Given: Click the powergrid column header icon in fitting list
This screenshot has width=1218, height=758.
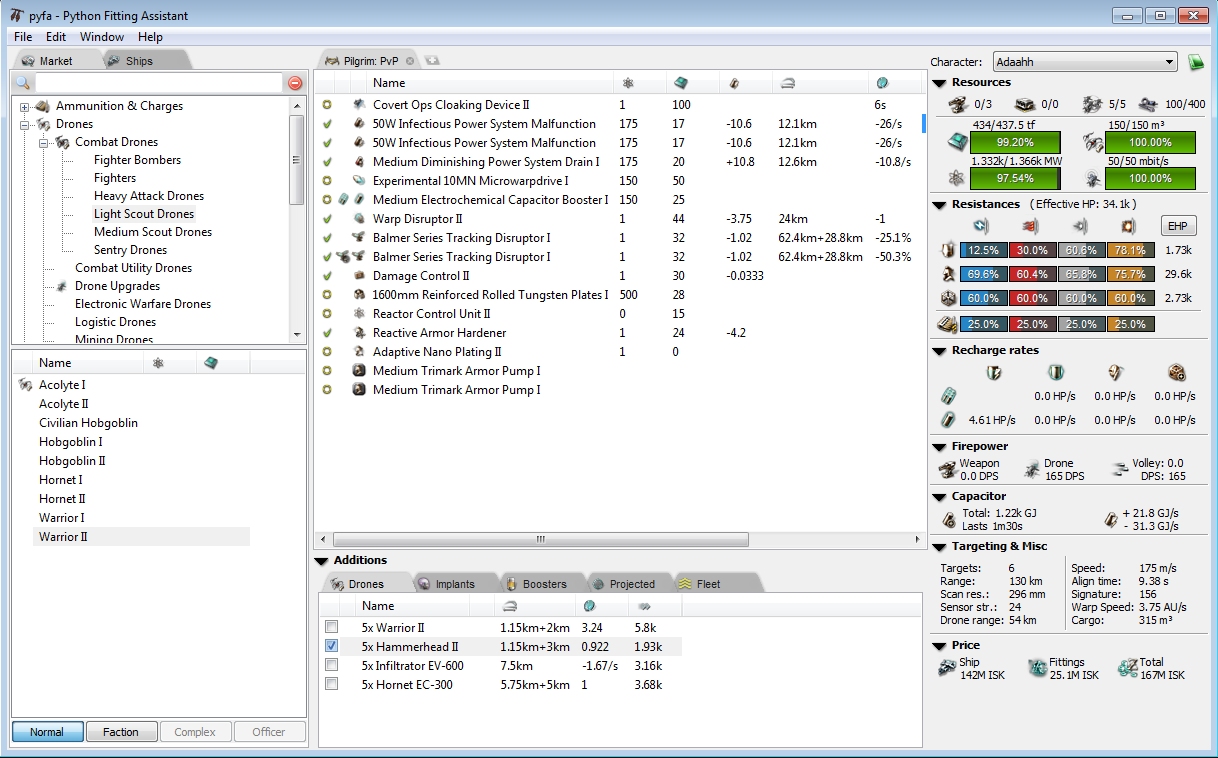Looking at the screenshot, I should pyautogui.click(x=628, y=83).
